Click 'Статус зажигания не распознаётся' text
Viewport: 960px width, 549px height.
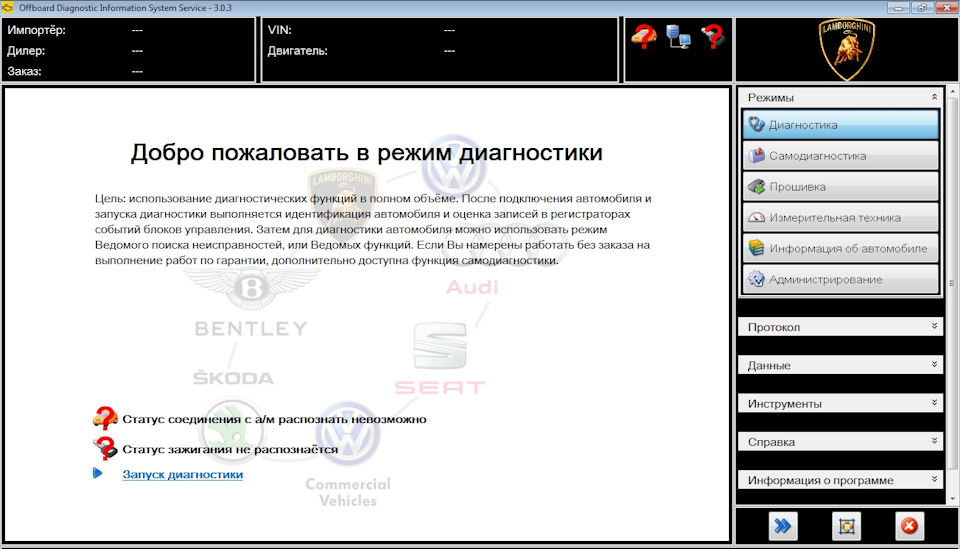230,449
